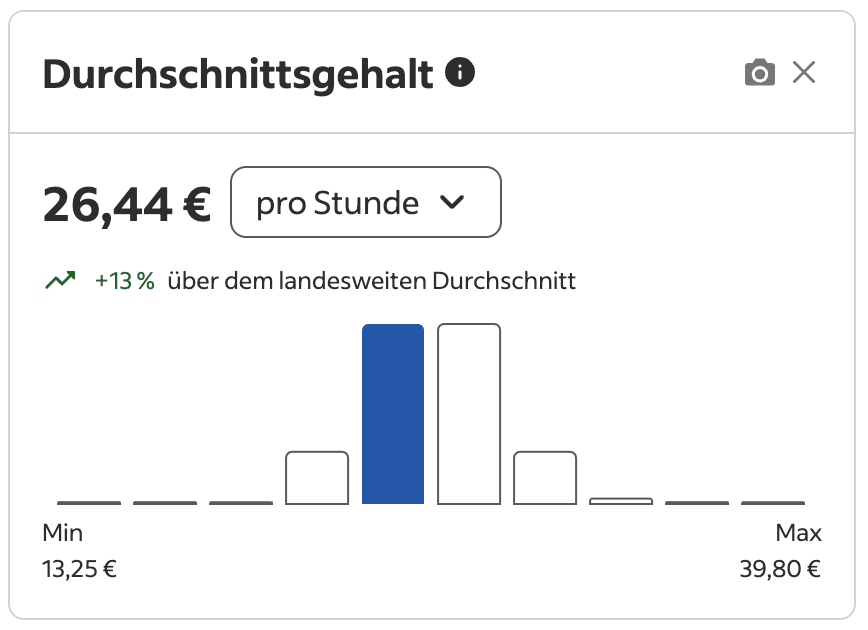The image size is (868, 630).
Task: Expand the salary period combo box
Action: click(x=365, y=203)
